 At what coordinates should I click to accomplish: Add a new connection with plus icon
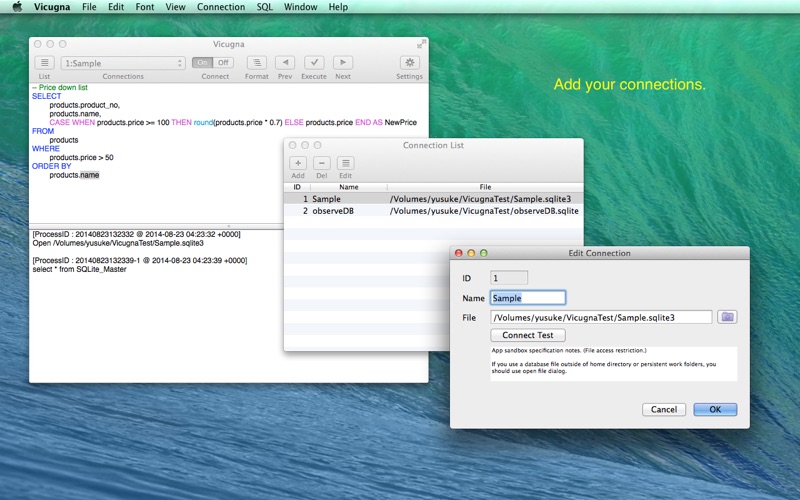[298, 163]
